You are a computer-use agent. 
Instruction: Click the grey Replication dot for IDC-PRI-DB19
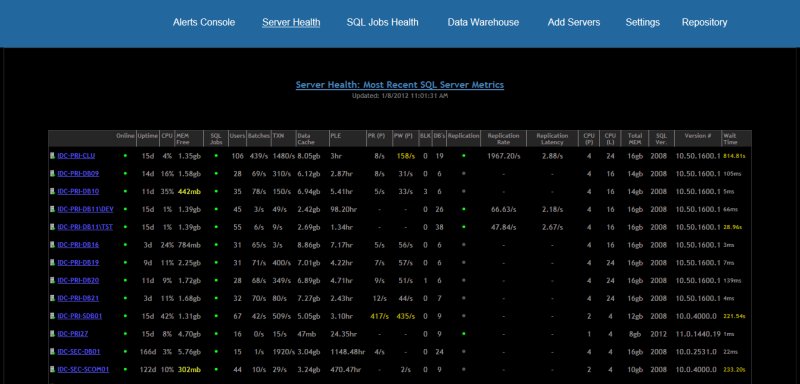(463, 263)
